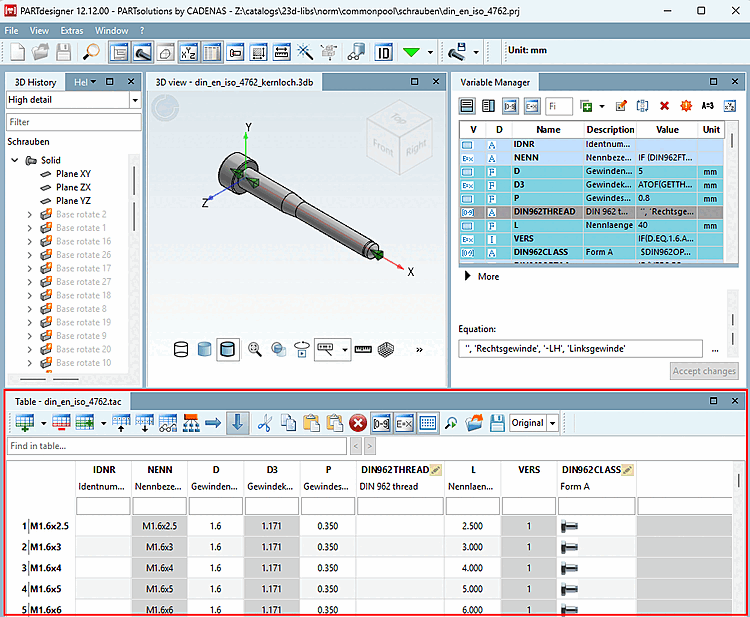This screenshot has width=750, height=617.
Task: Click the ellipsis button beside Equation
Action: [715, 350]
